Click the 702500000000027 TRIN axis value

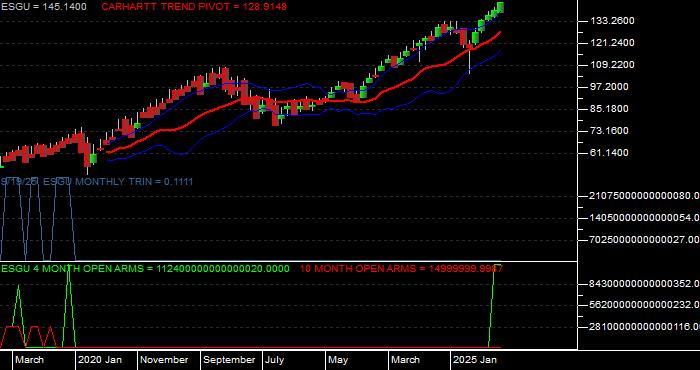pos(645,240)
